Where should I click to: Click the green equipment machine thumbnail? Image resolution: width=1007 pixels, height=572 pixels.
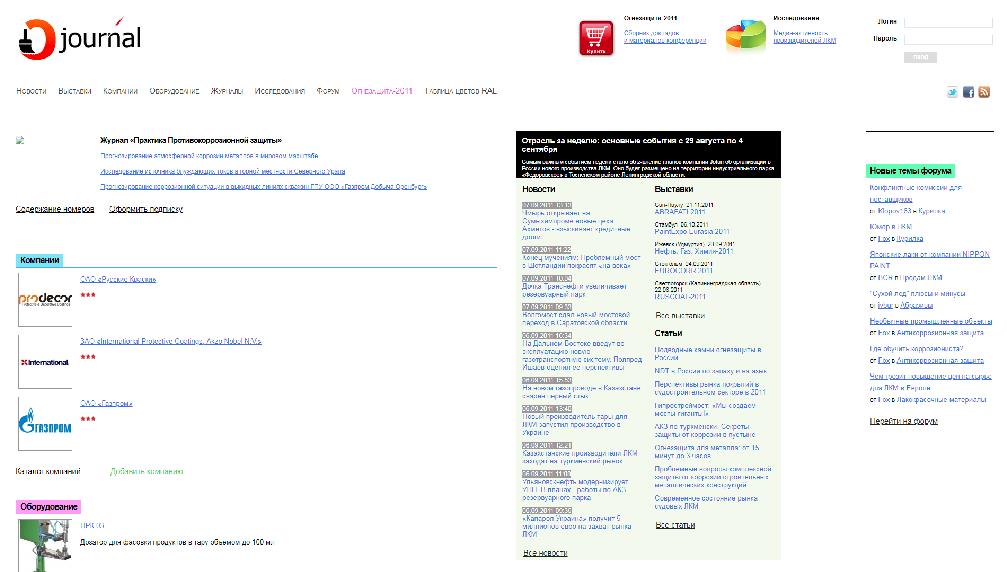45,546
